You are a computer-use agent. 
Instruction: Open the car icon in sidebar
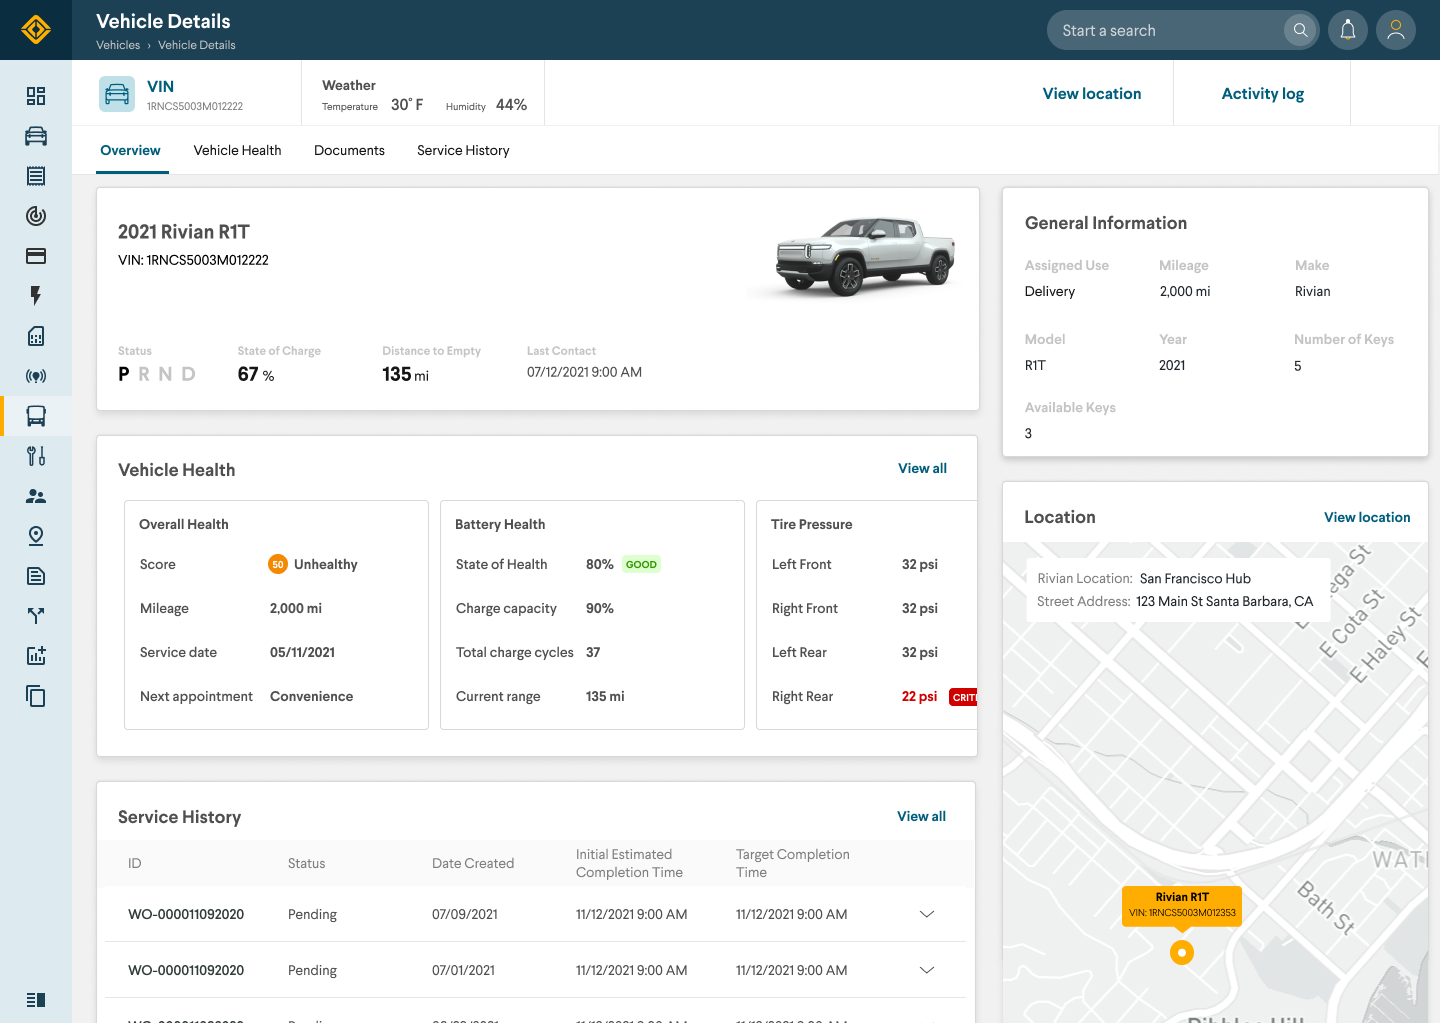click(x=36, y=136)
